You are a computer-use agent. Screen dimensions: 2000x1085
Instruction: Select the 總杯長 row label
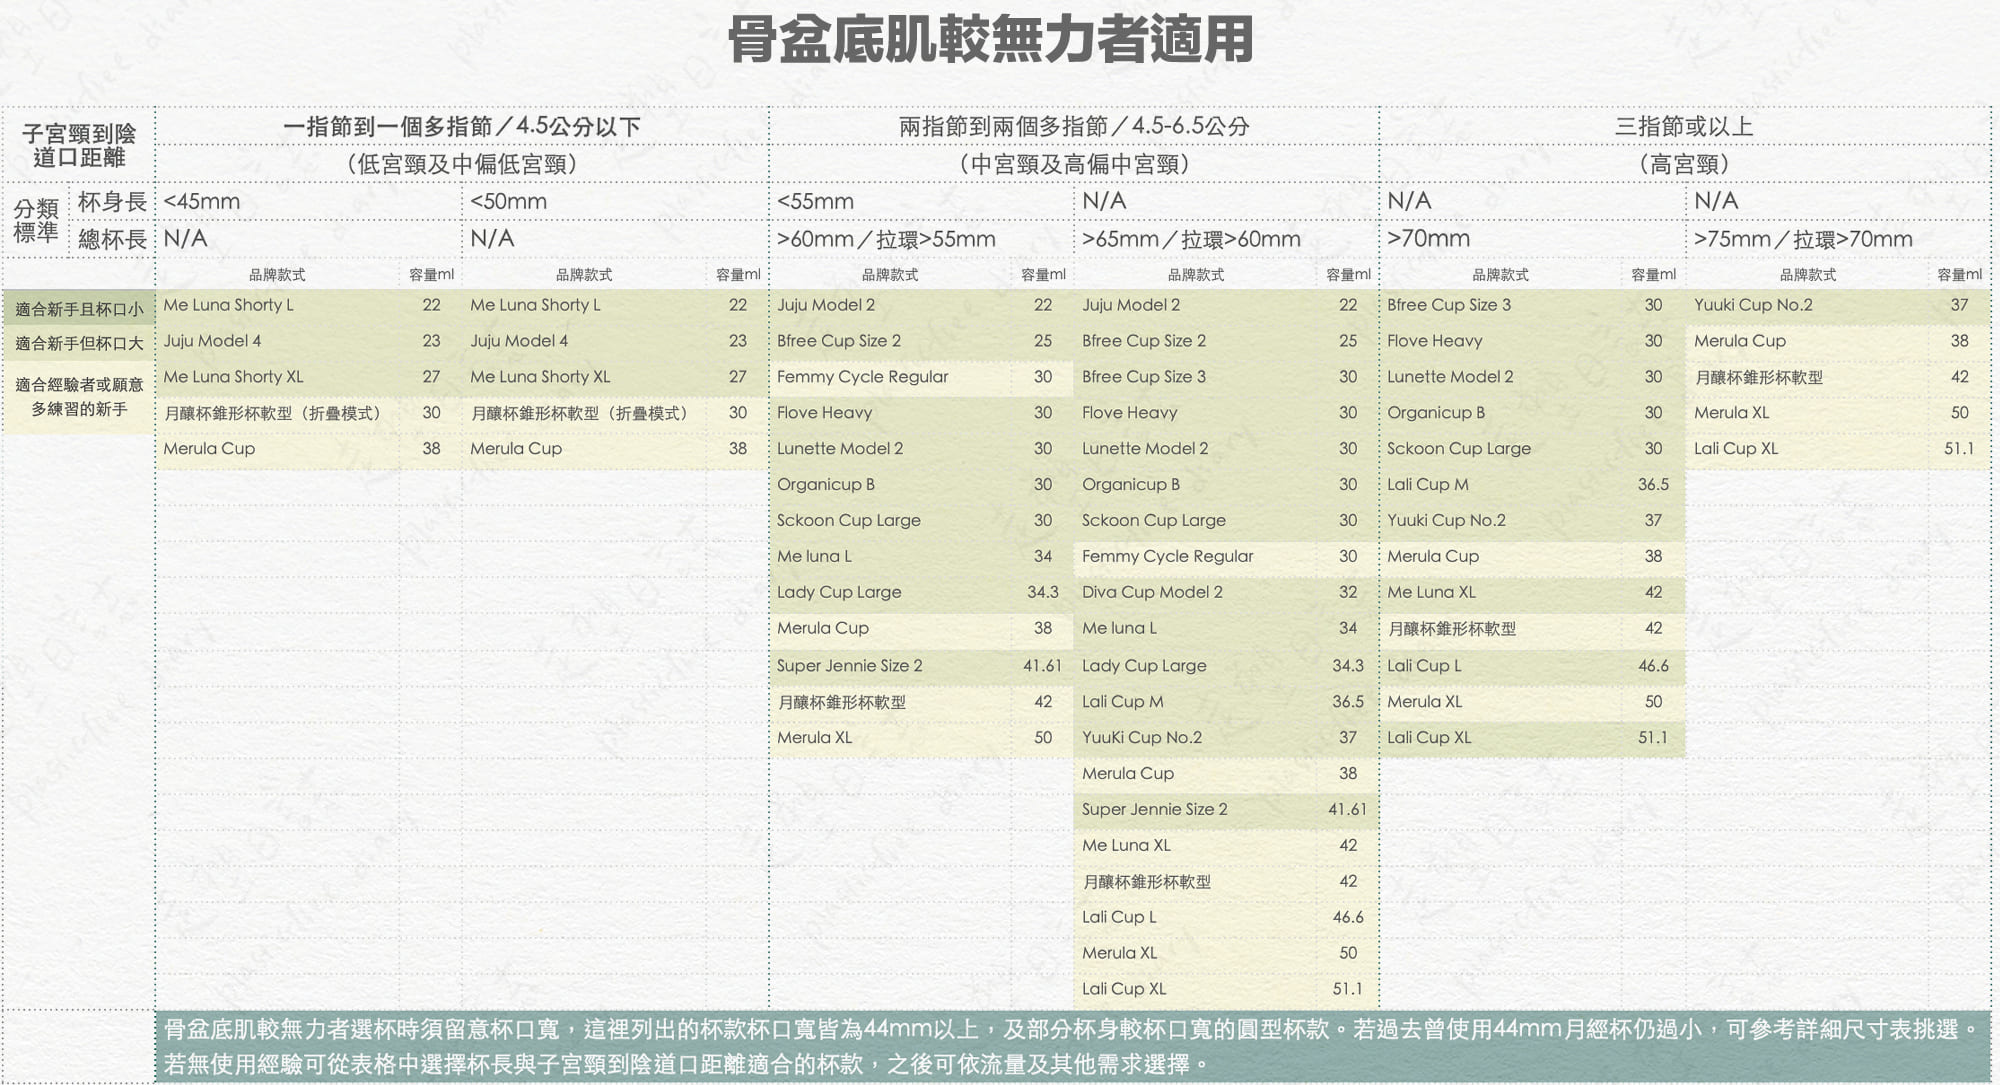coord(112,239)
